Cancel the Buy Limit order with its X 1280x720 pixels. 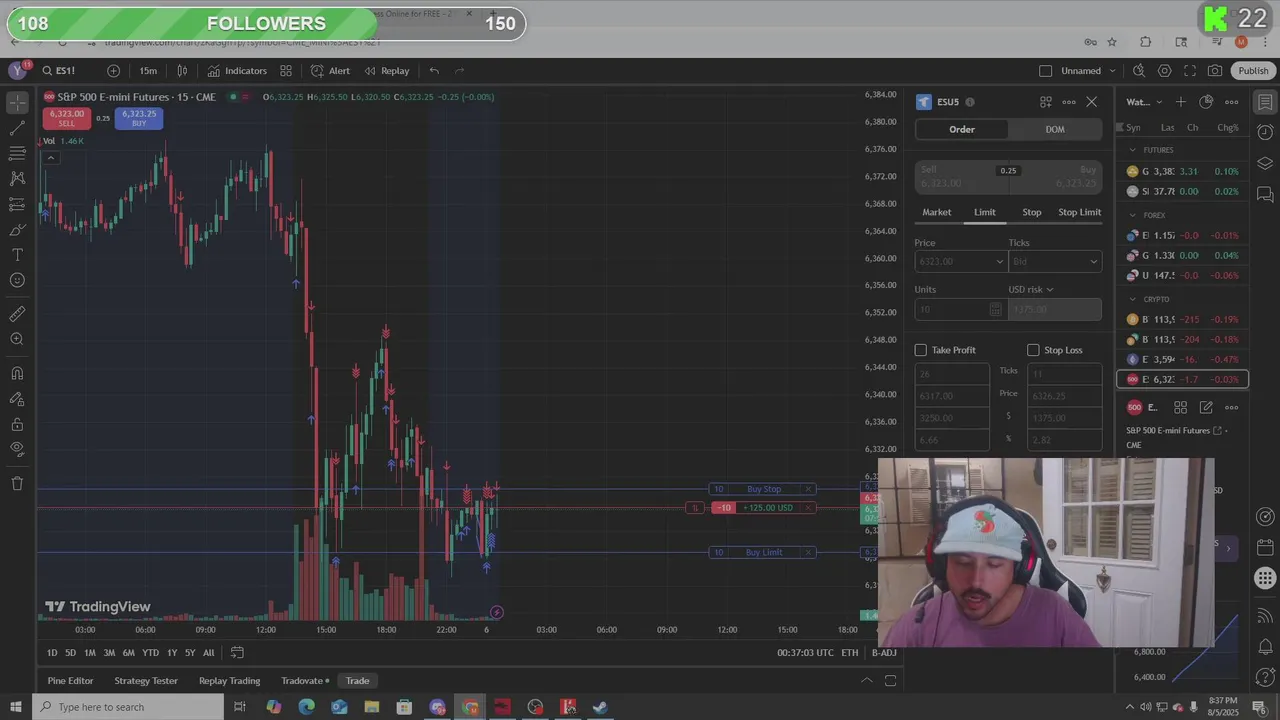tap(808, 552)
